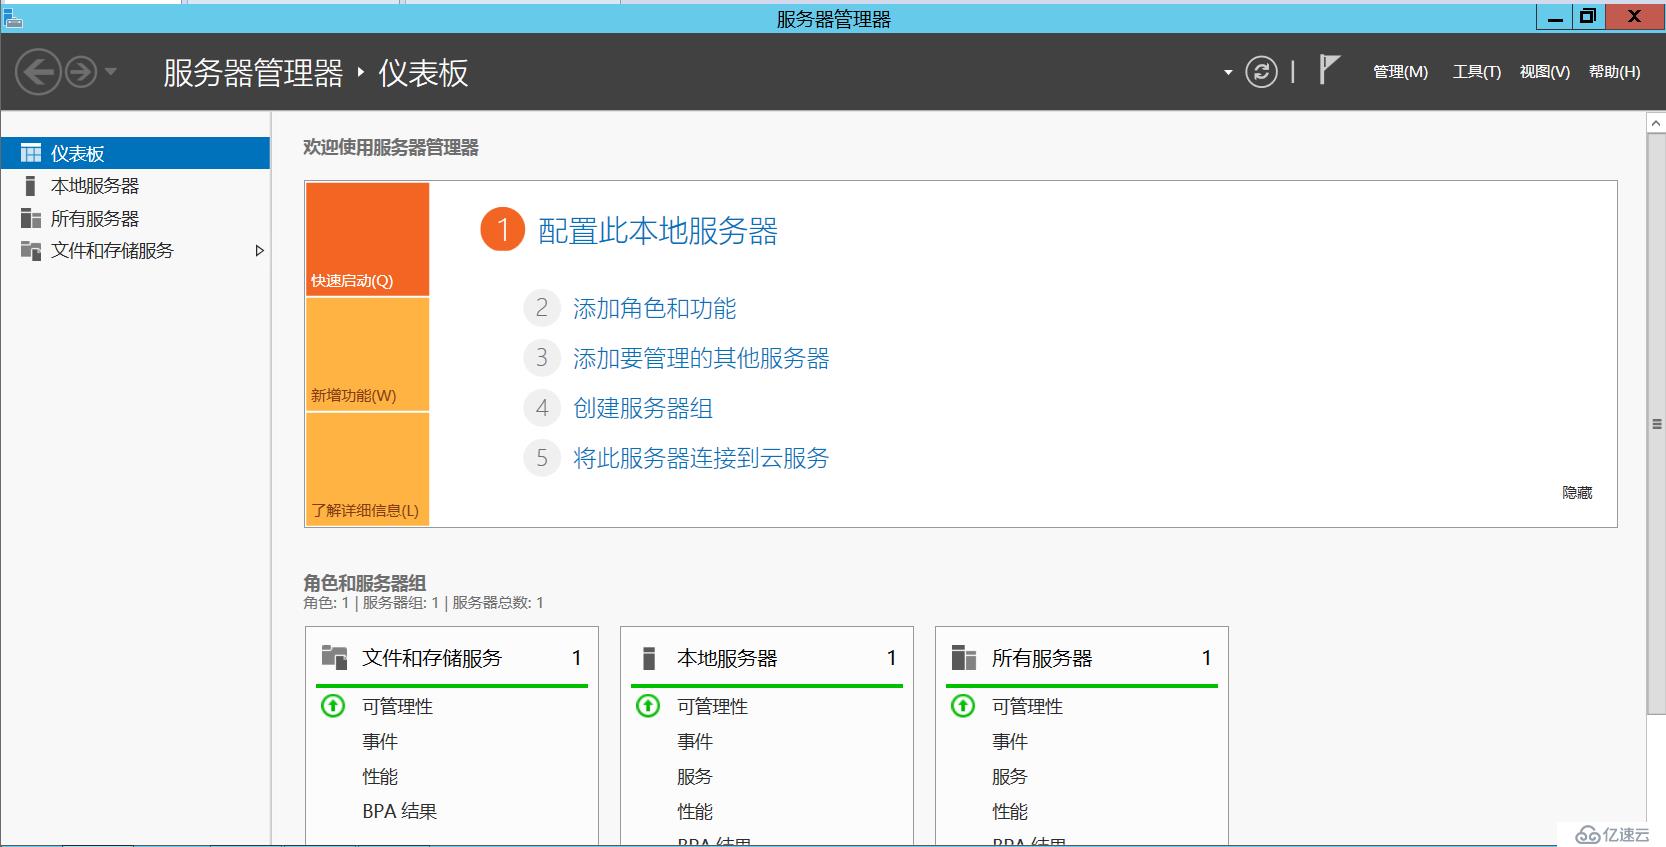
Task: Open the notifications flag
Action: (x=1328, y=70)
